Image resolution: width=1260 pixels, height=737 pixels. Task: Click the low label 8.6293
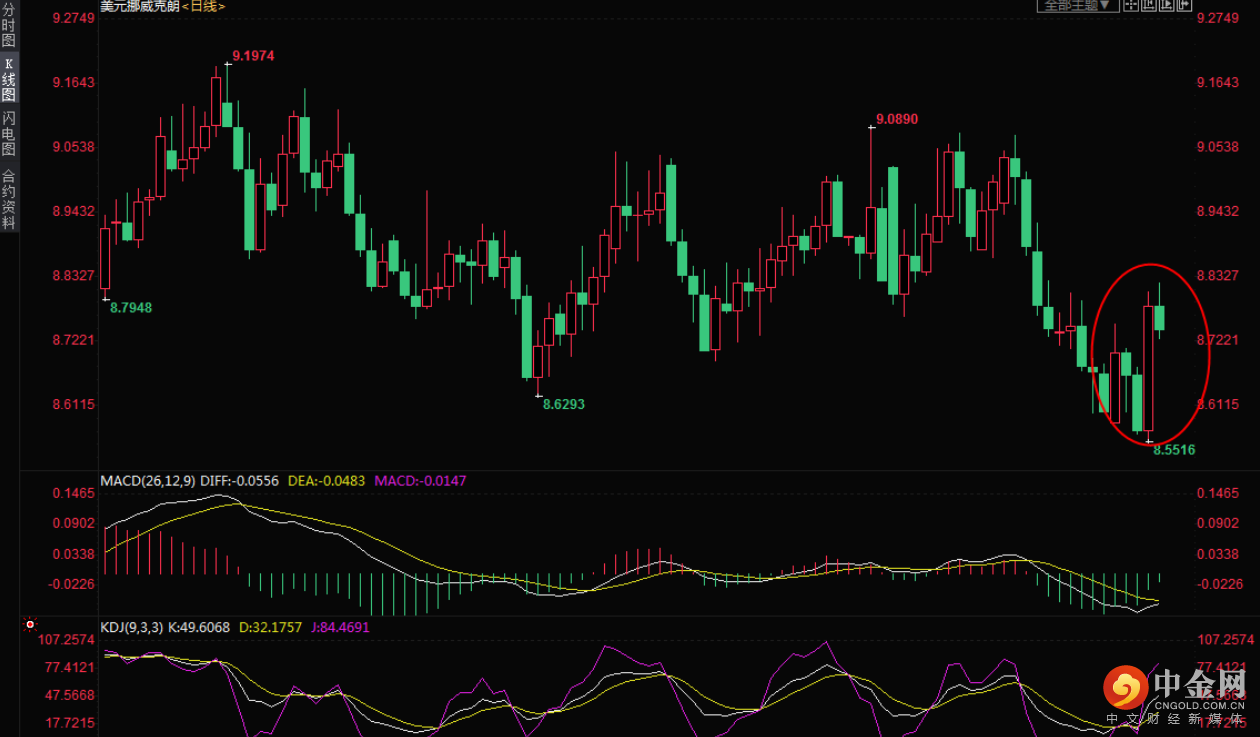coord(563,404)
